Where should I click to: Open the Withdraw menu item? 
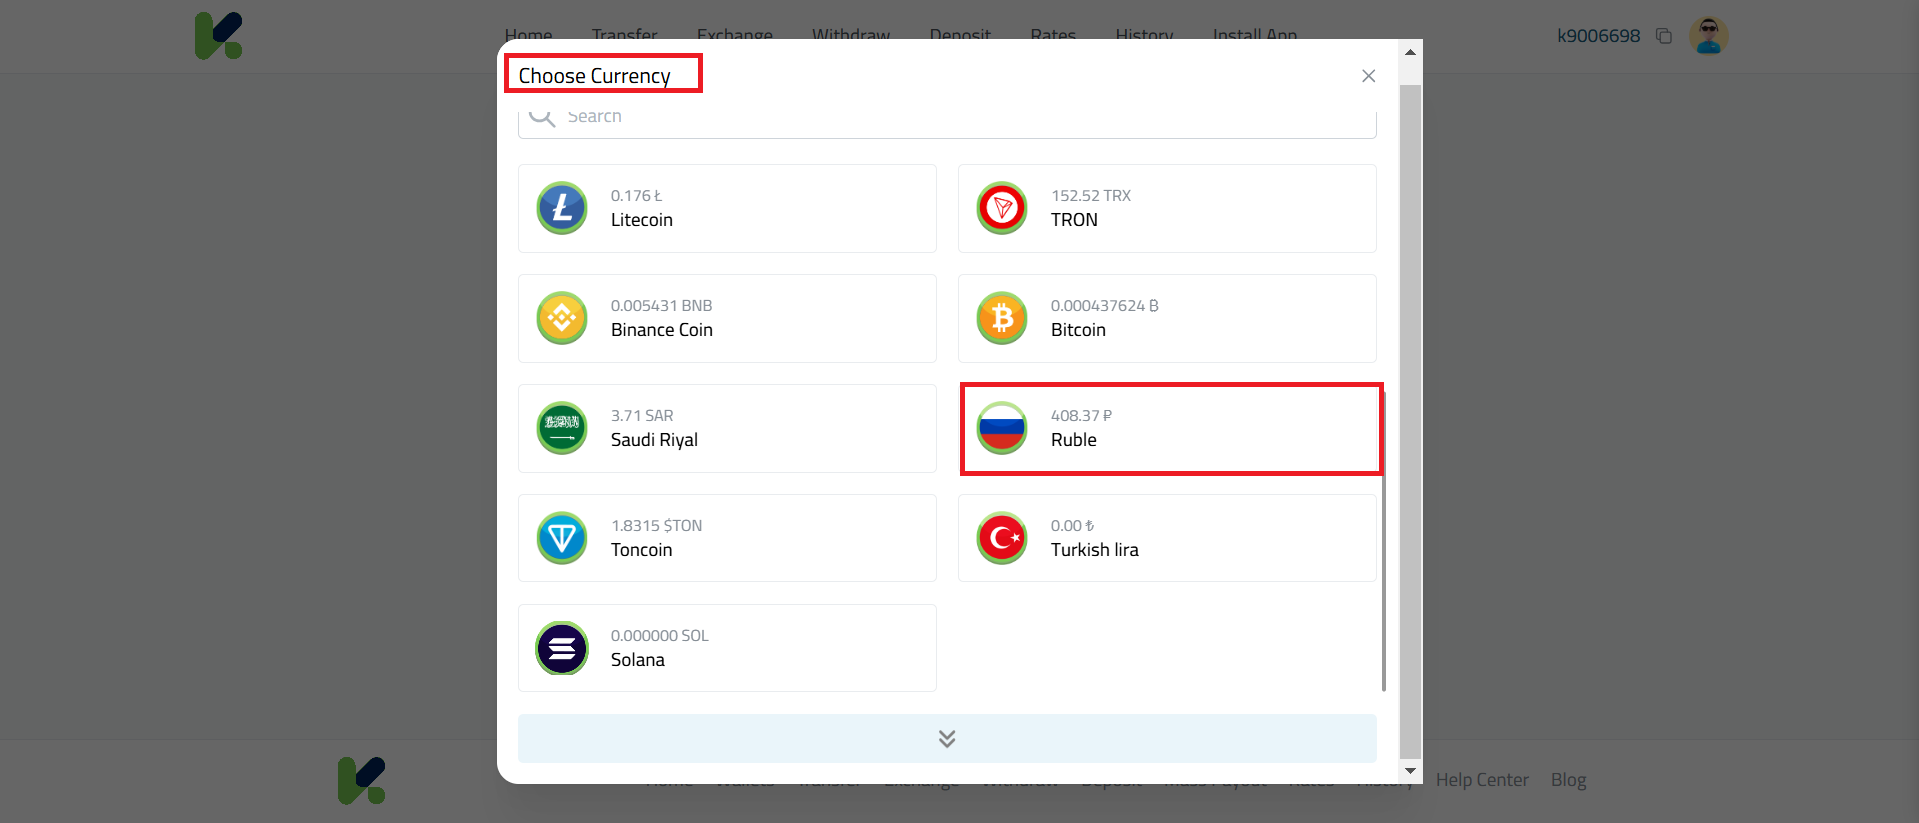(x=851, y=35)
